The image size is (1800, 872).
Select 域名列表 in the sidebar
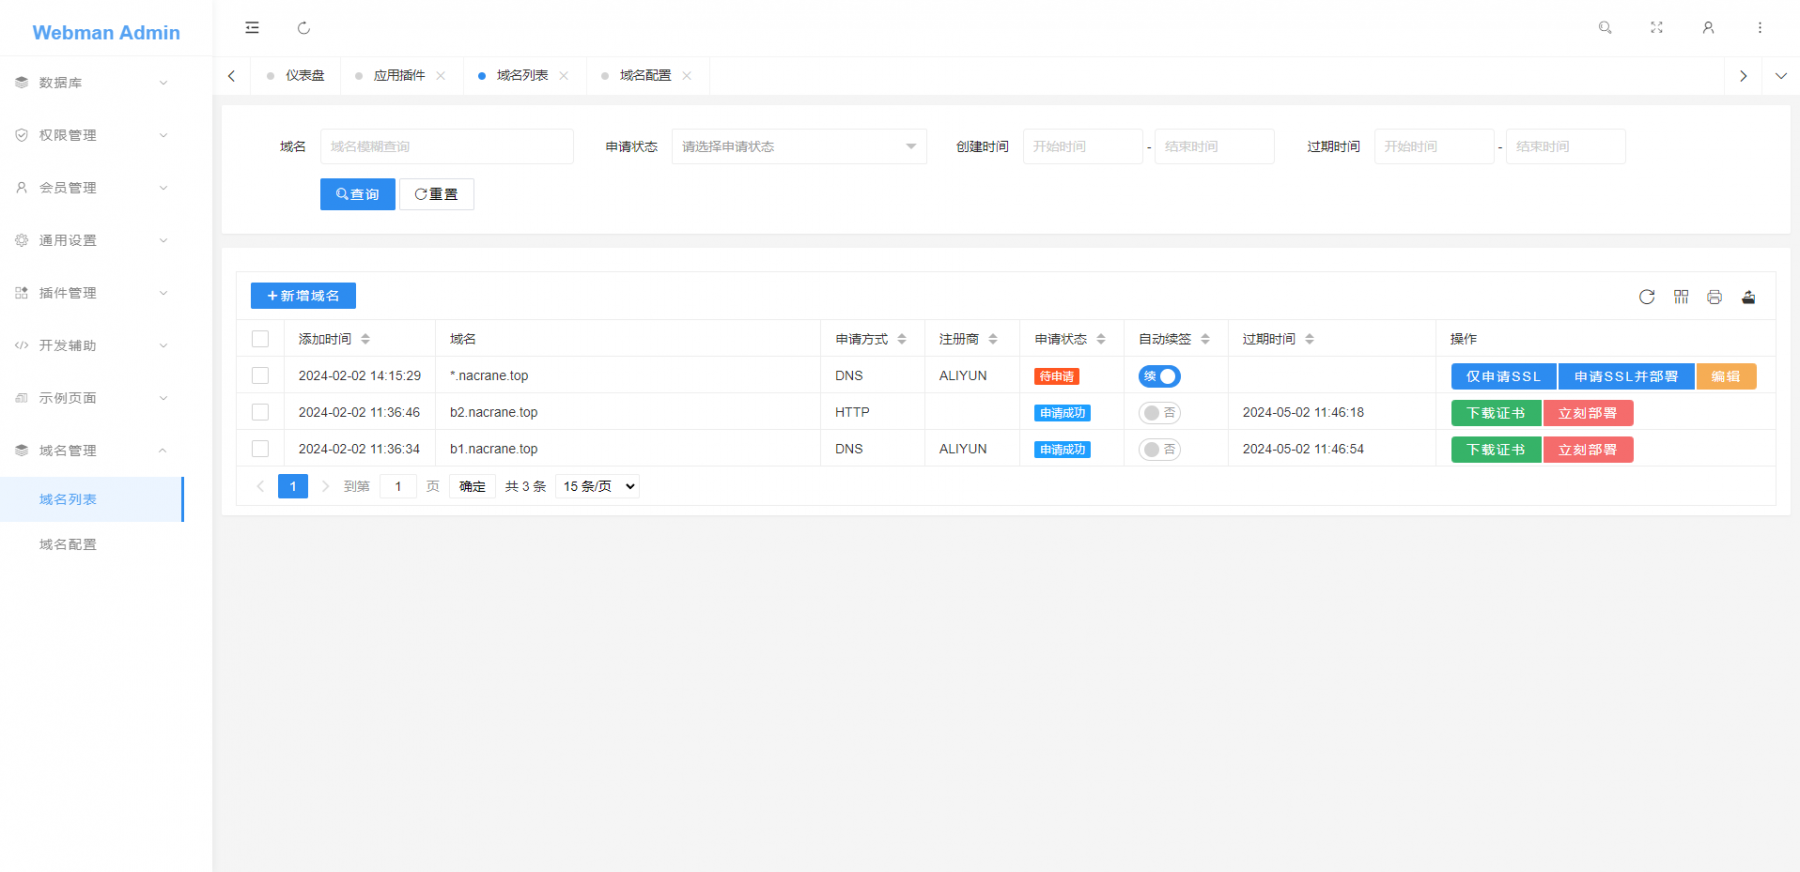point(92,499)
